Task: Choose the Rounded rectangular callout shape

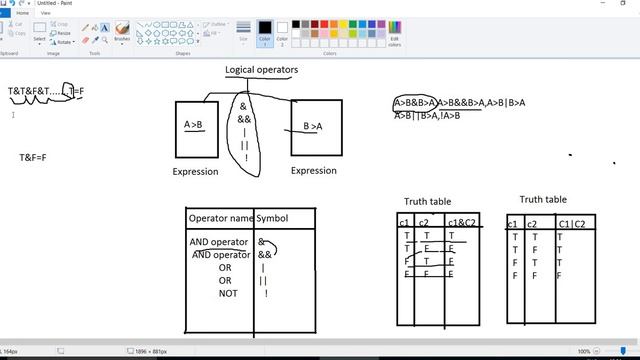Action: [x=173, y=41]
